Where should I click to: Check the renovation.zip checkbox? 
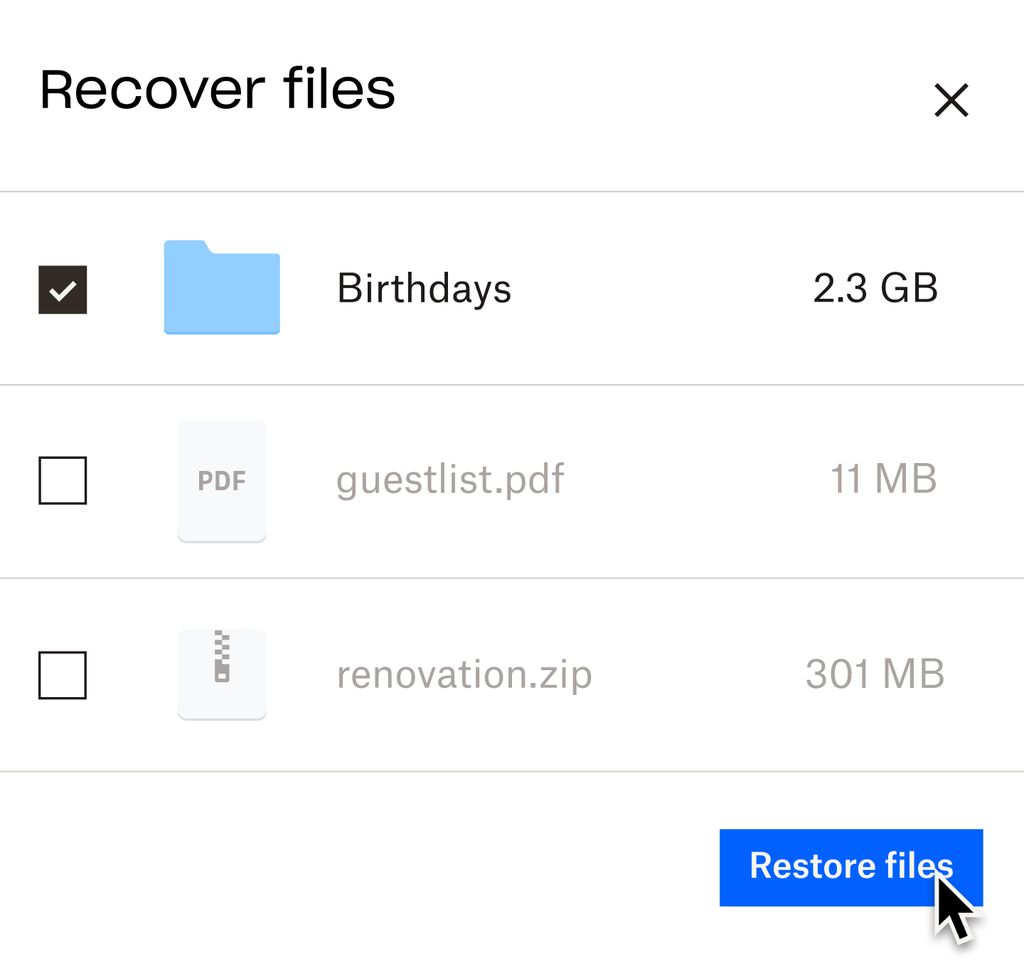(62, 673)
